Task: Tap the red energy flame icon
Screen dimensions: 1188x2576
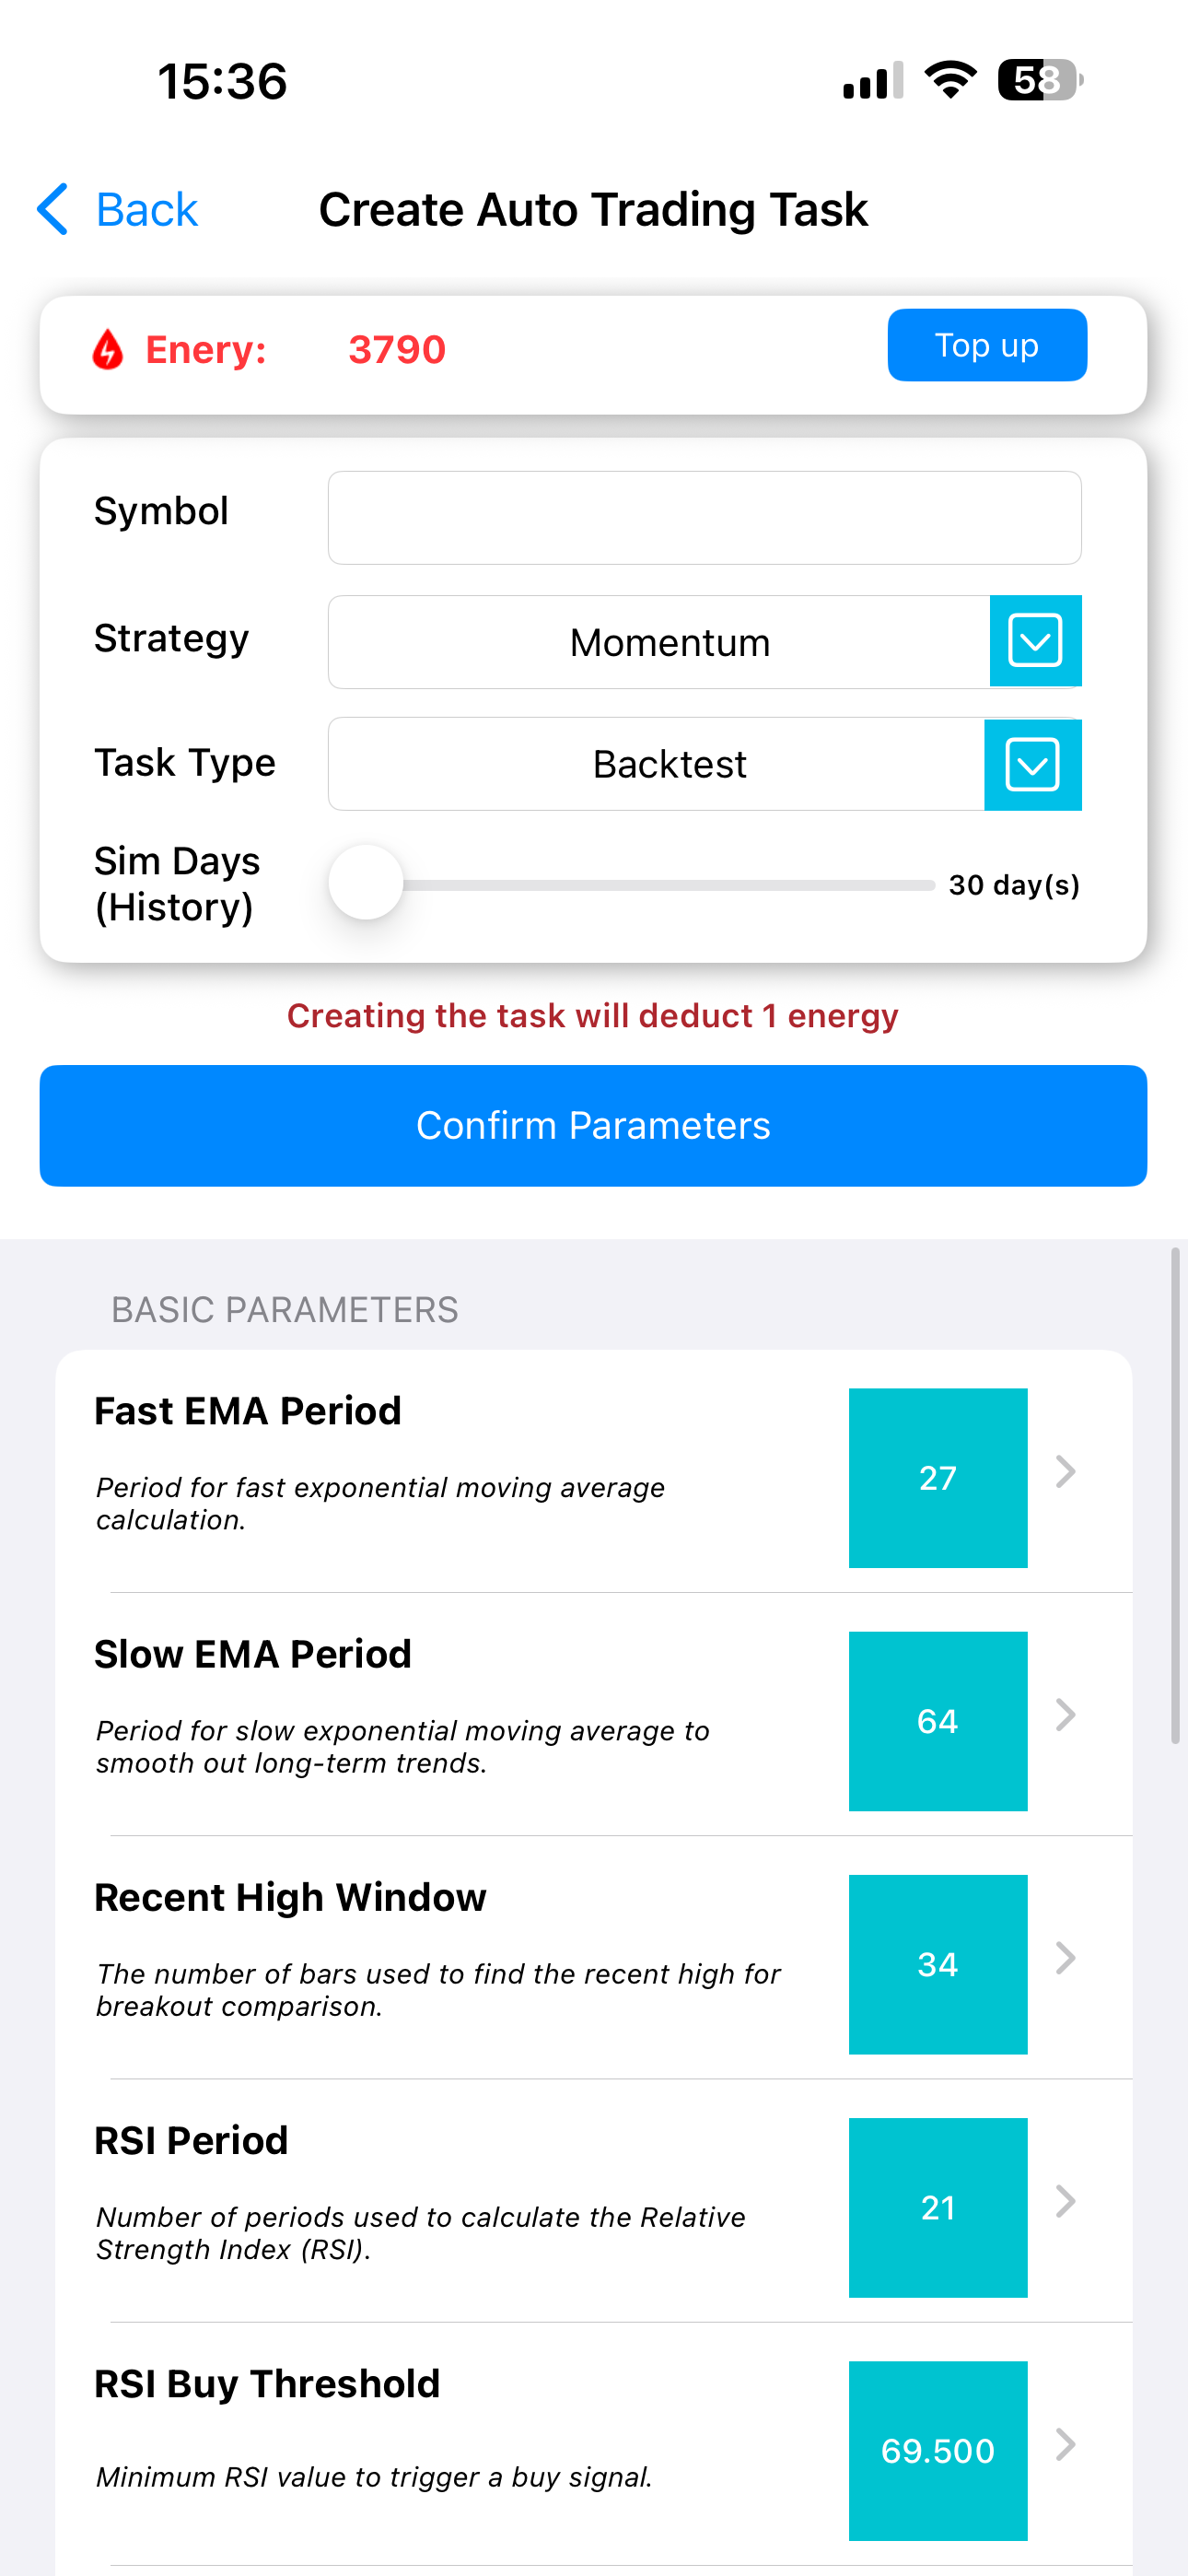Action: point(108,350)
